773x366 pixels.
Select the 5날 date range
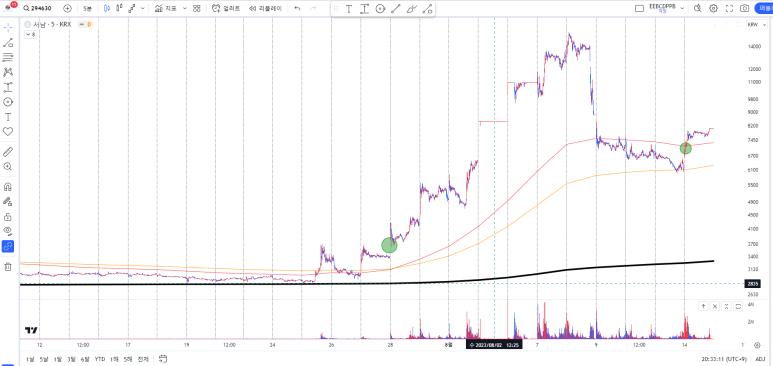pyautogui.click(x=44, y=359)
